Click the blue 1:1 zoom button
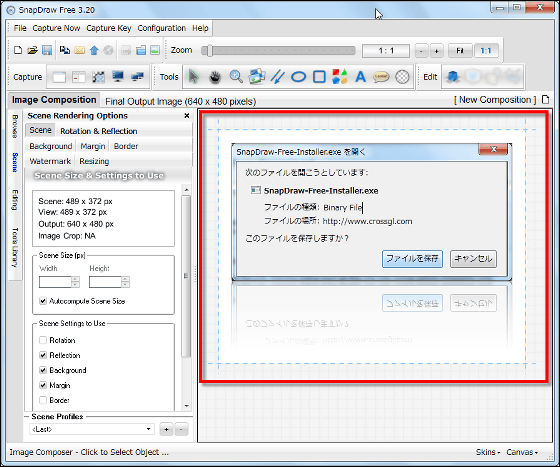This screenshot has width=560, height=467. click(x=486, y=51)
